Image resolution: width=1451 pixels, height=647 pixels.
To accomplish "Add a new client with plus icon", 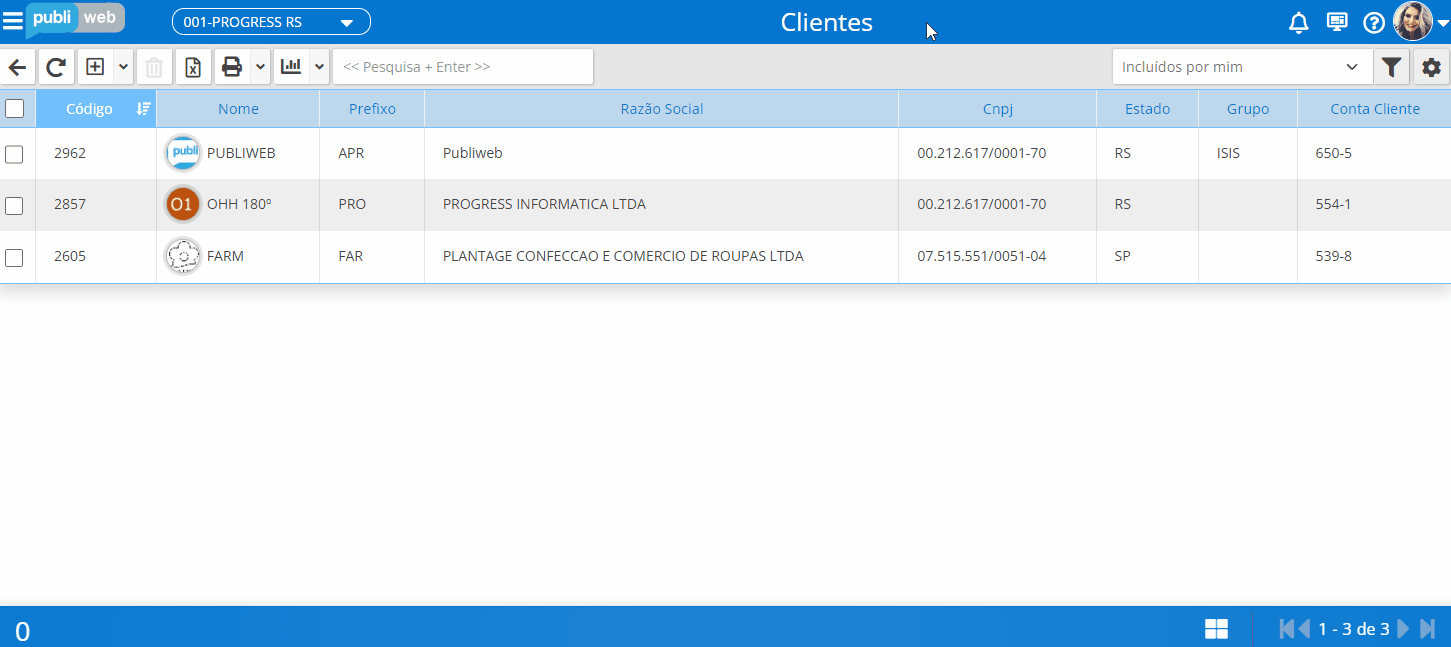I will pos(95,67).
